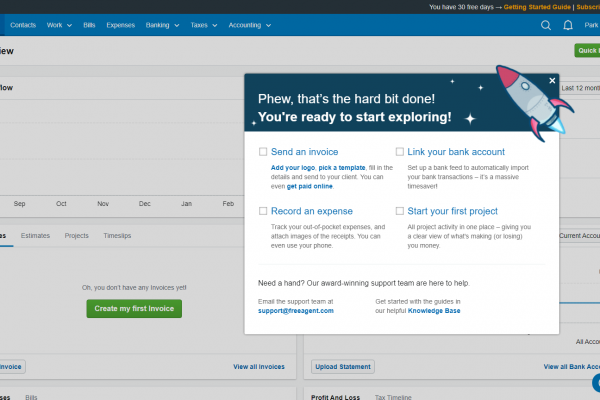600x400 pixels.
Task: Click the green Quick button
Action: coord(587,51)
